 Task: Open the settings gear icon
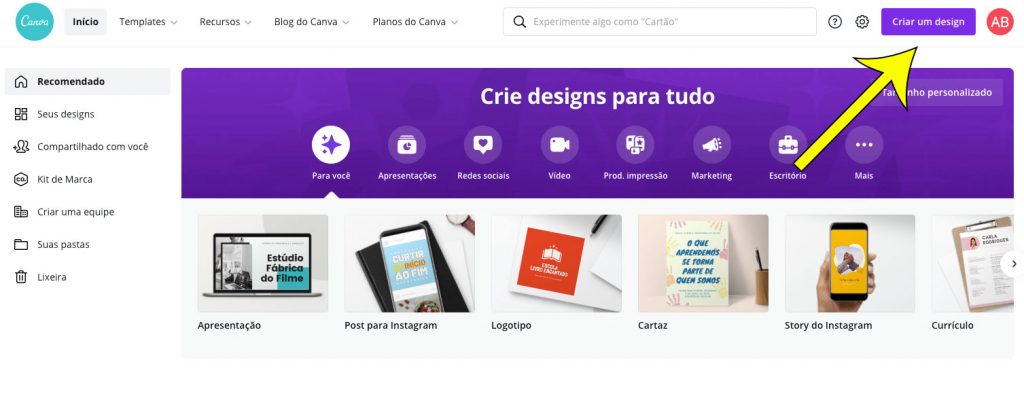click(x=862, y=22)
